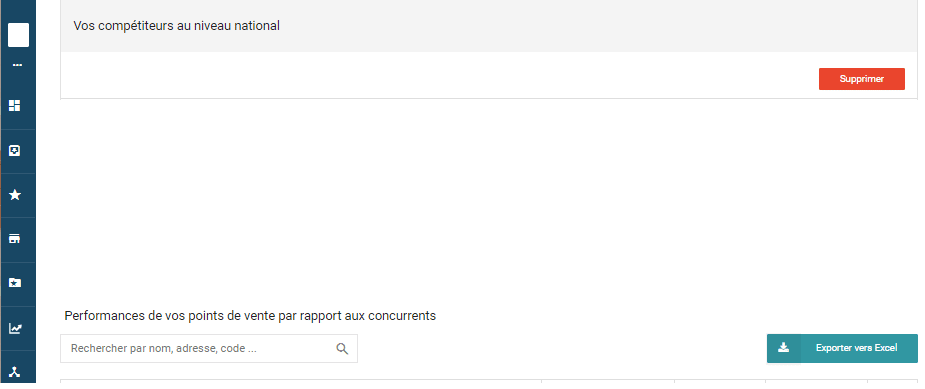Click the network hierarchy icon in sidebar
Image resolution: width=925 pixels, height=389 pixels.
coord(15,372)
